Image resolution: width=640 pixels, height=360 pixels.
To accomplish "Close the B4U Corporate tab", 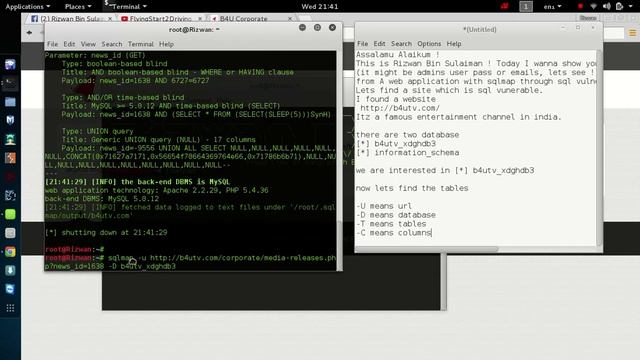I will [x=290, y=19].
